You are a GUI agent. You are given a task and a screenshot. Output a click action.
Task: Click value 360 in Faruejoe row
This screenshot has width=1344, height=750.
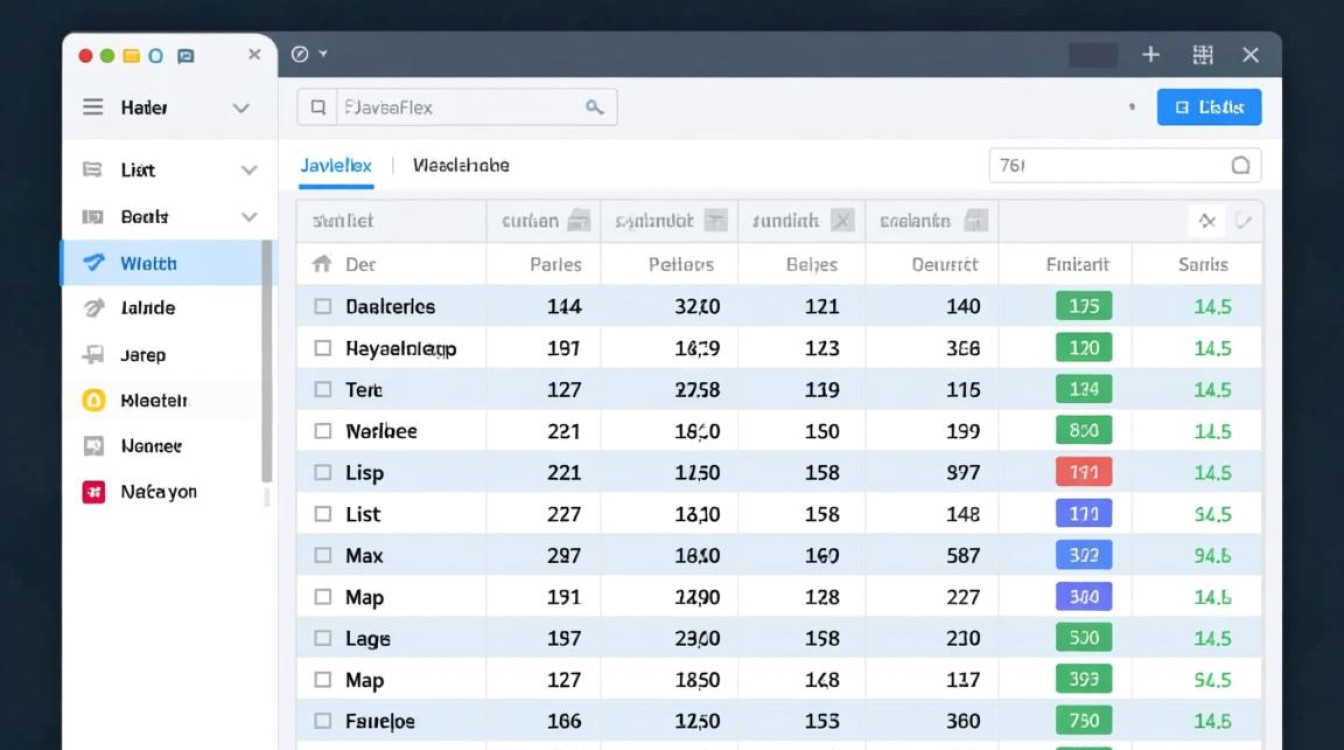tap(963, 721)
